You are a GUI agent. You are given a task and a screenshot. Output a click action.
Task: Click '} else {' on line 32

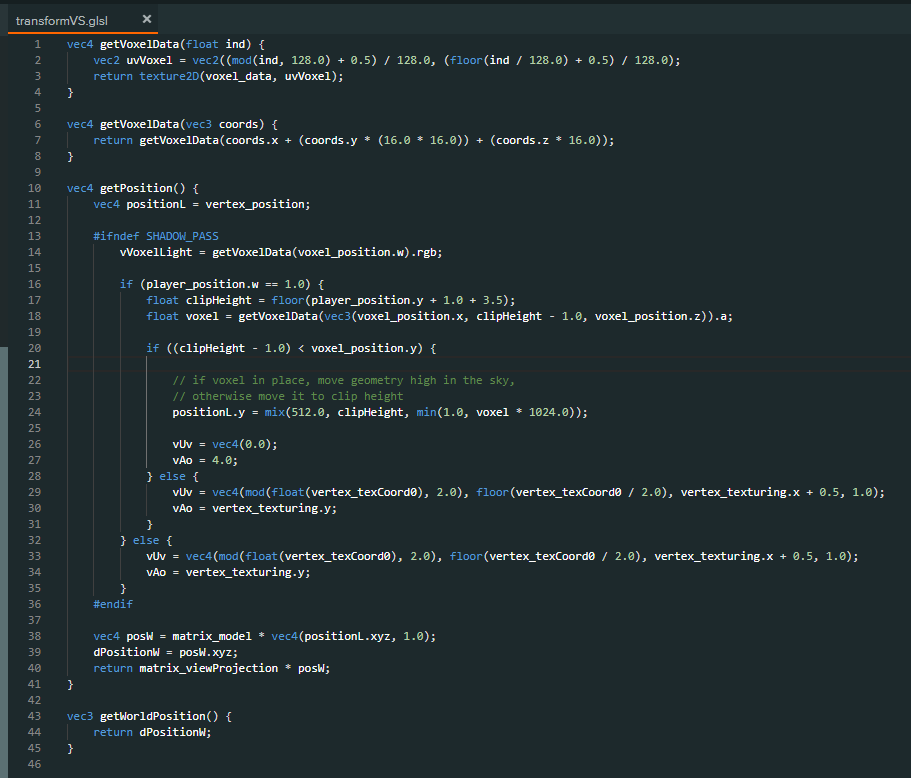coord(146,541)
